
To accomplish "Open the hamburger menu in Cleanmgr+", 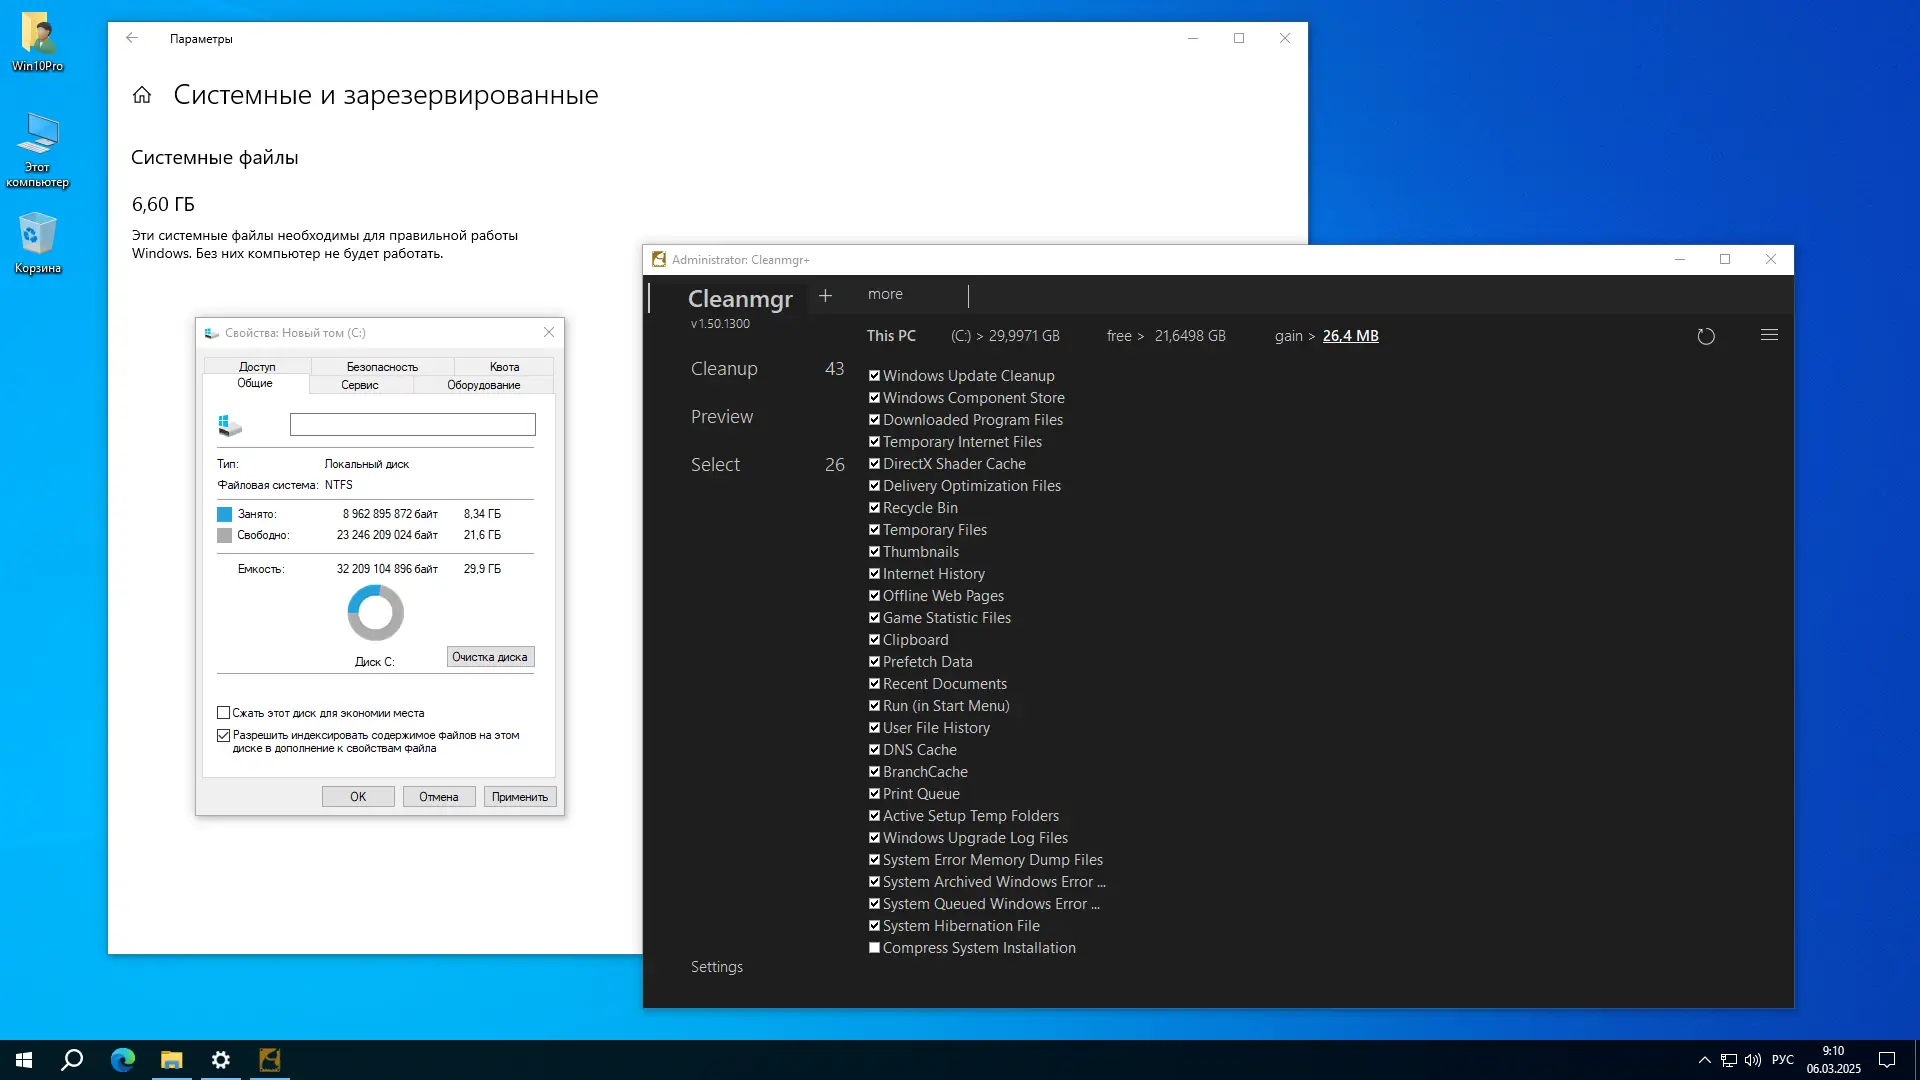I will [x=1769, y=336].
